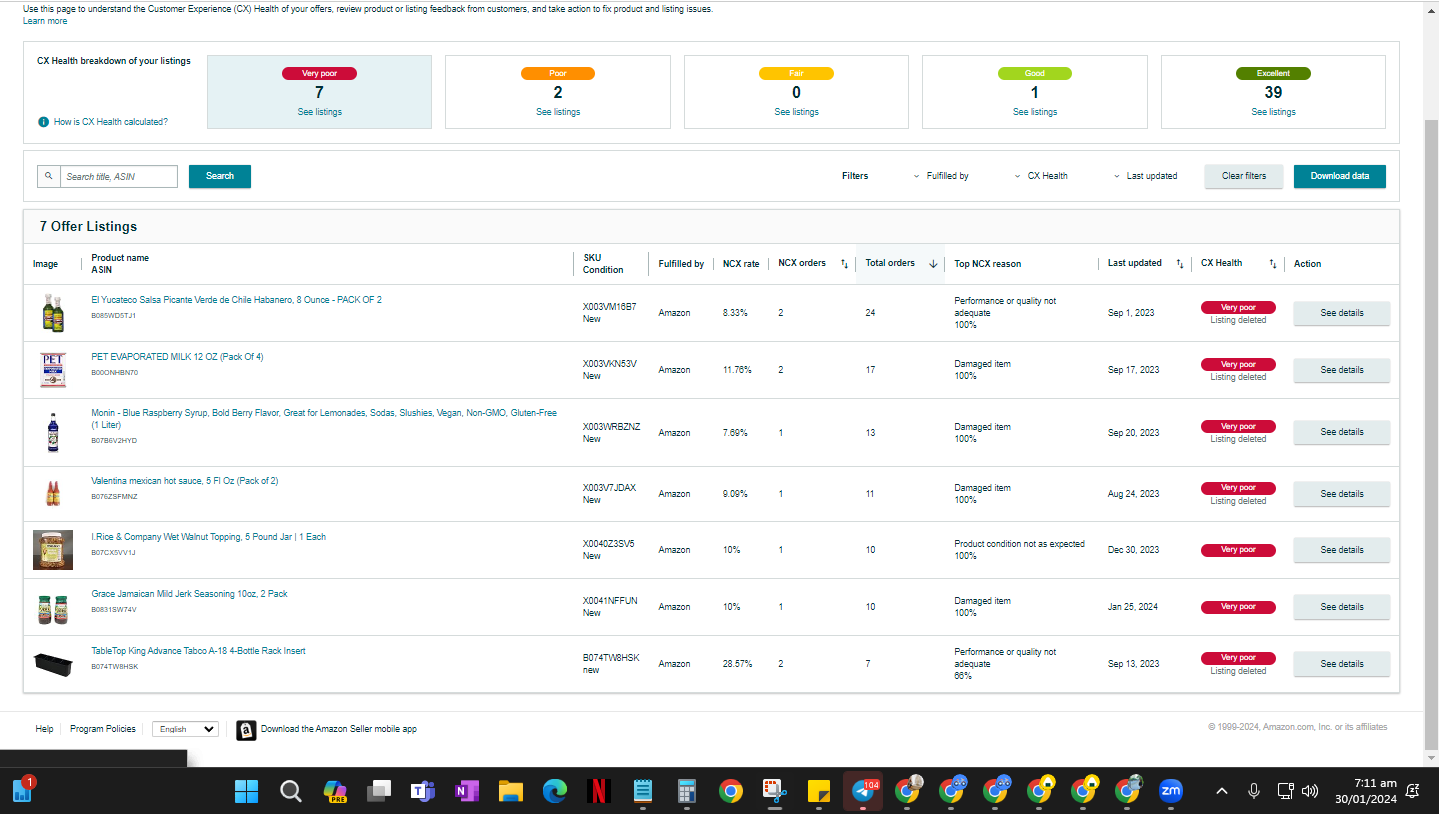Open Task View on the taskbar
This screenshot has height=814, width=1439.
coord(379,792)
